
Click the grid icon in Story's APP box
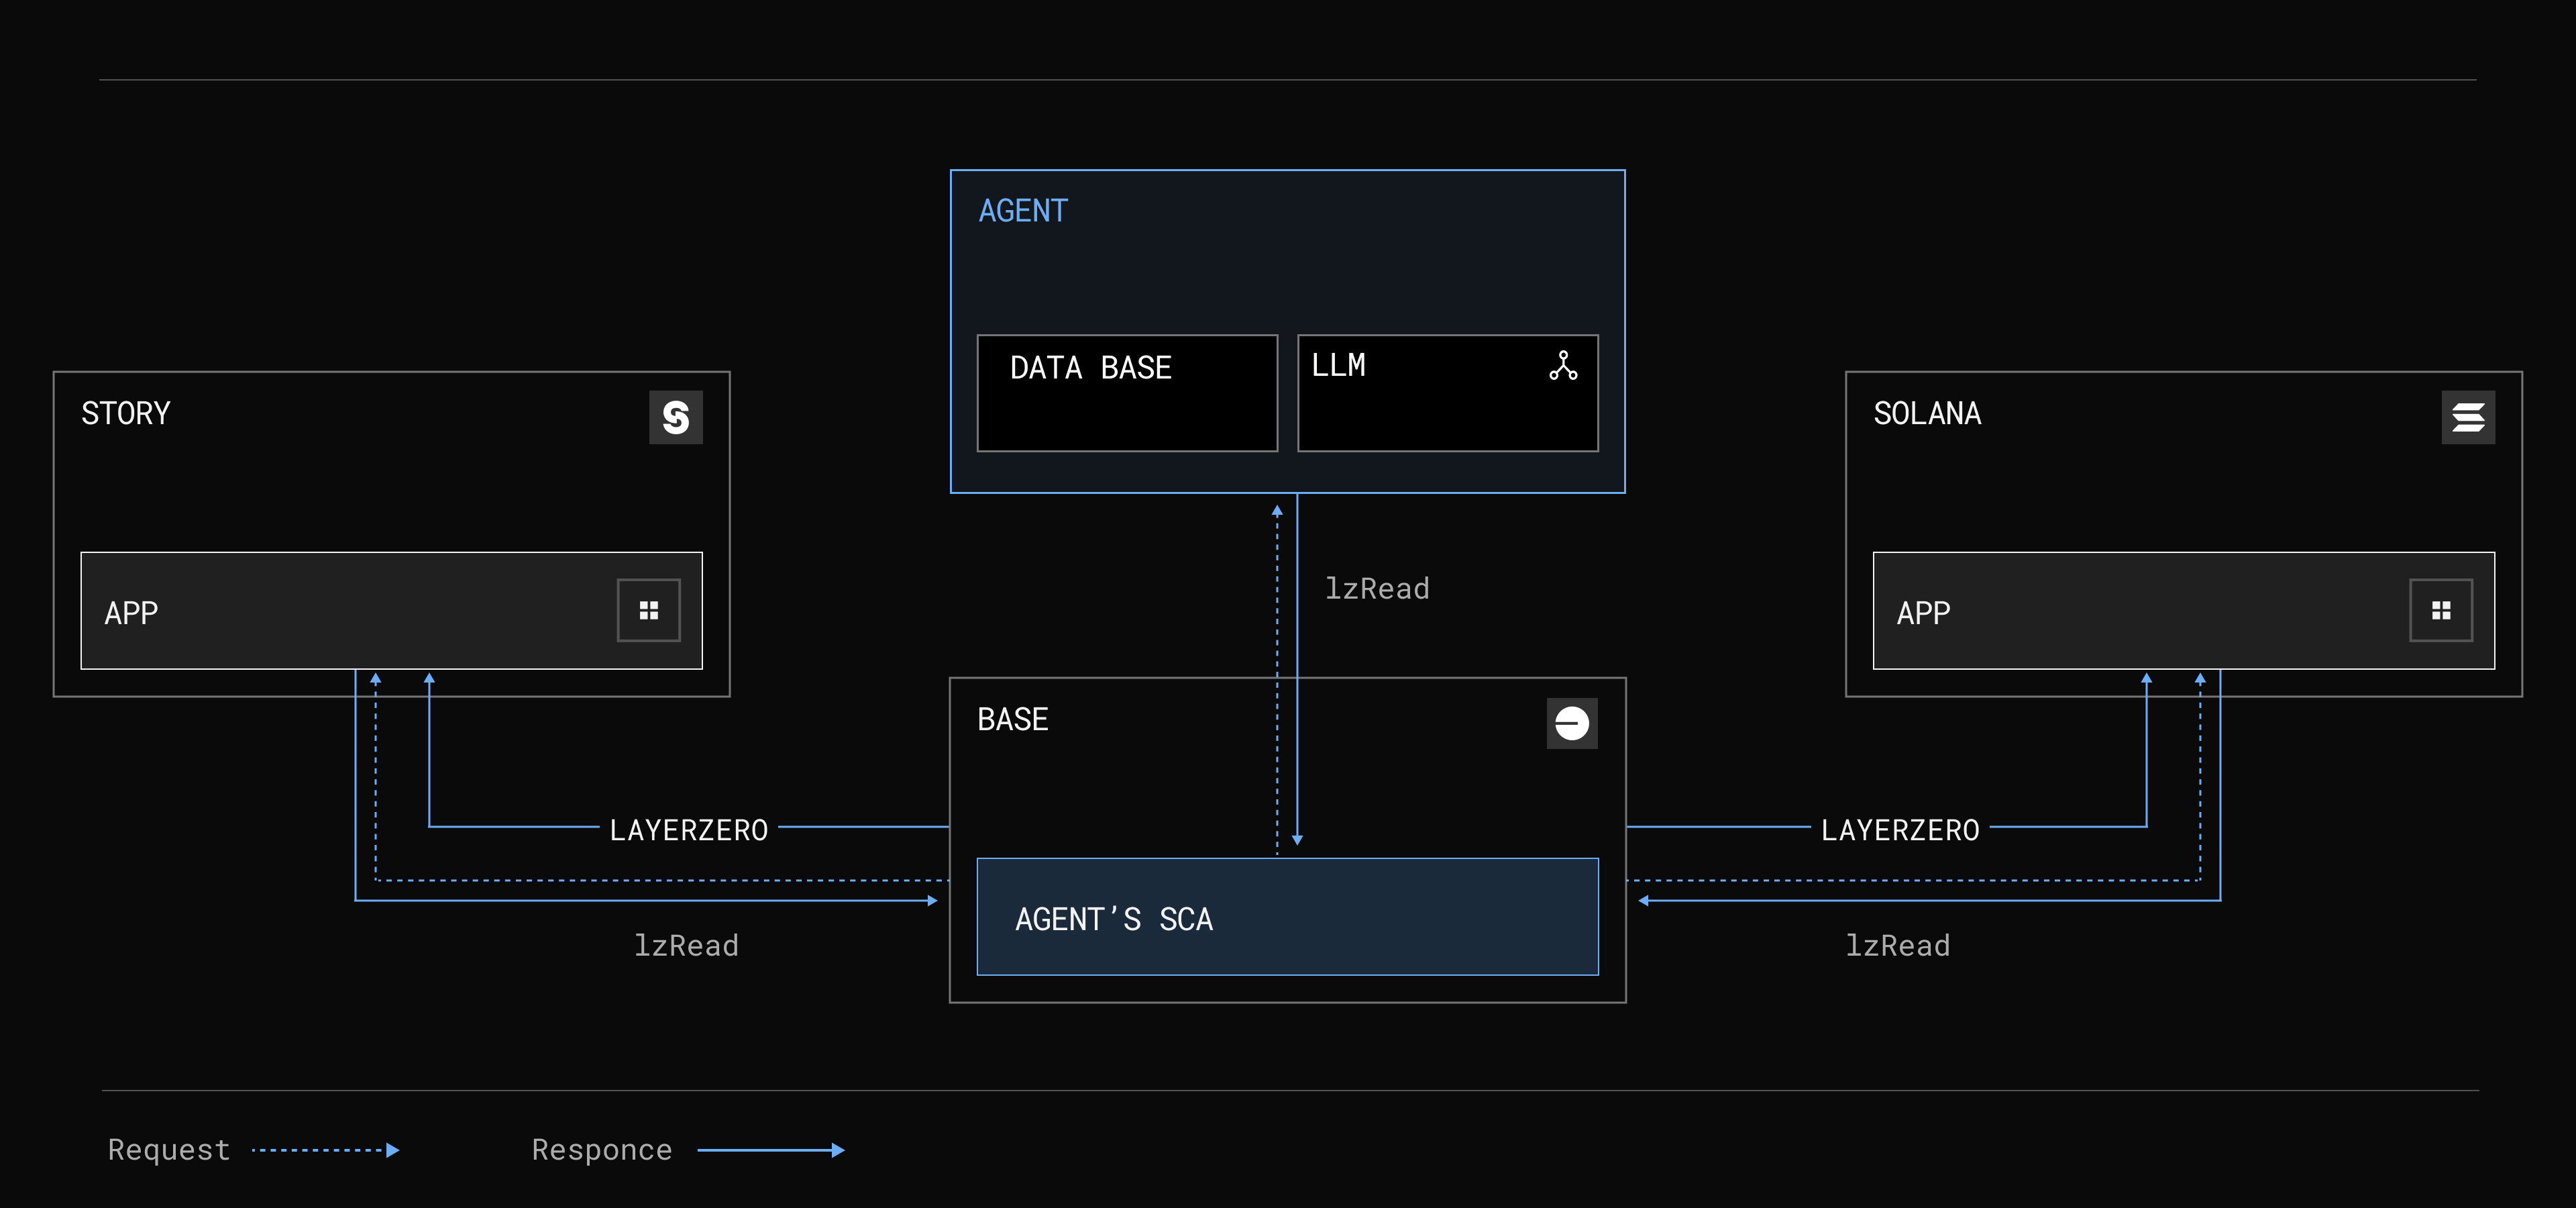tap(648, 610)
